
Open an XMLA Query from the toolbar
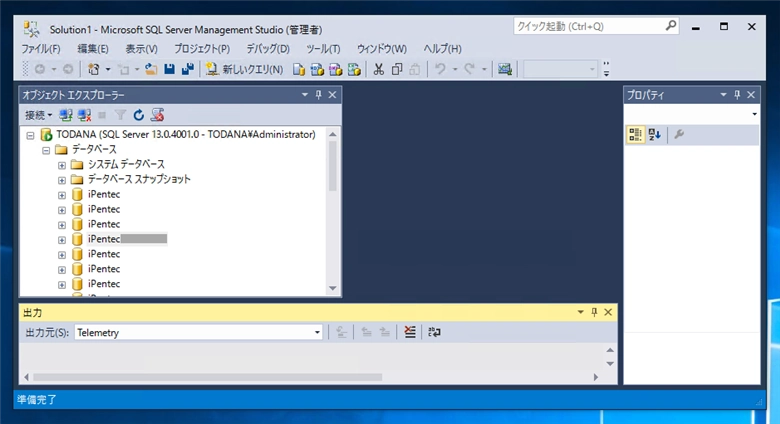354,69
